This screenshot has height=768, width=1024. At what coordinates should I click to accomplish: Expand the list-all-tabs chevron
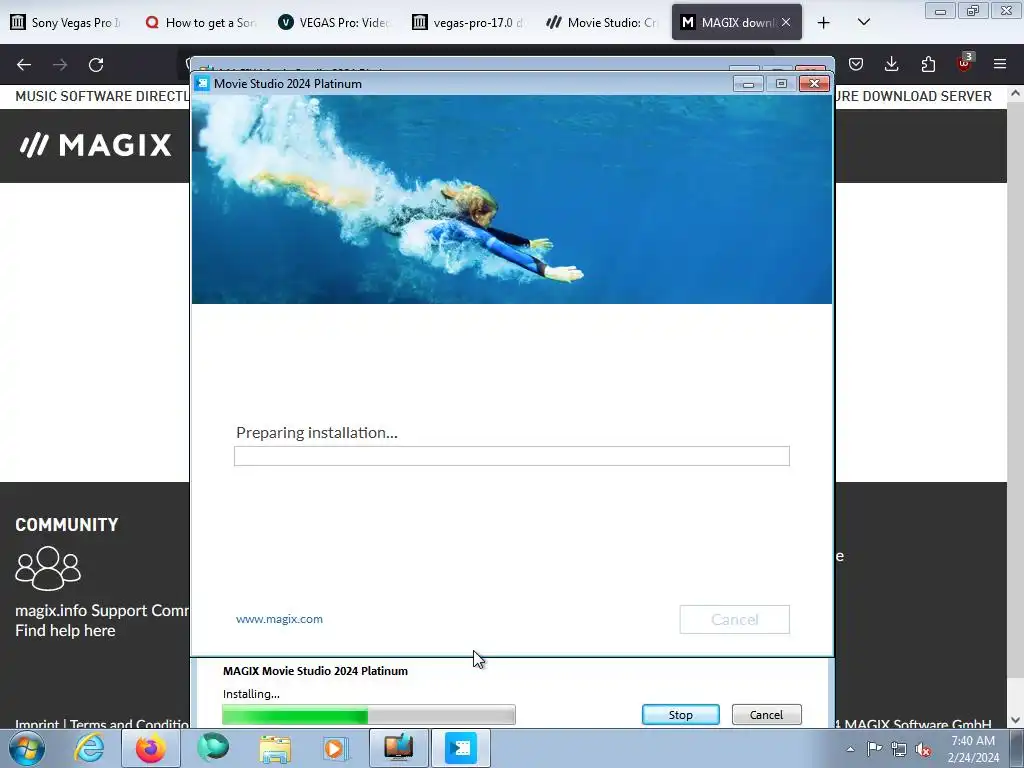(863, 22)
